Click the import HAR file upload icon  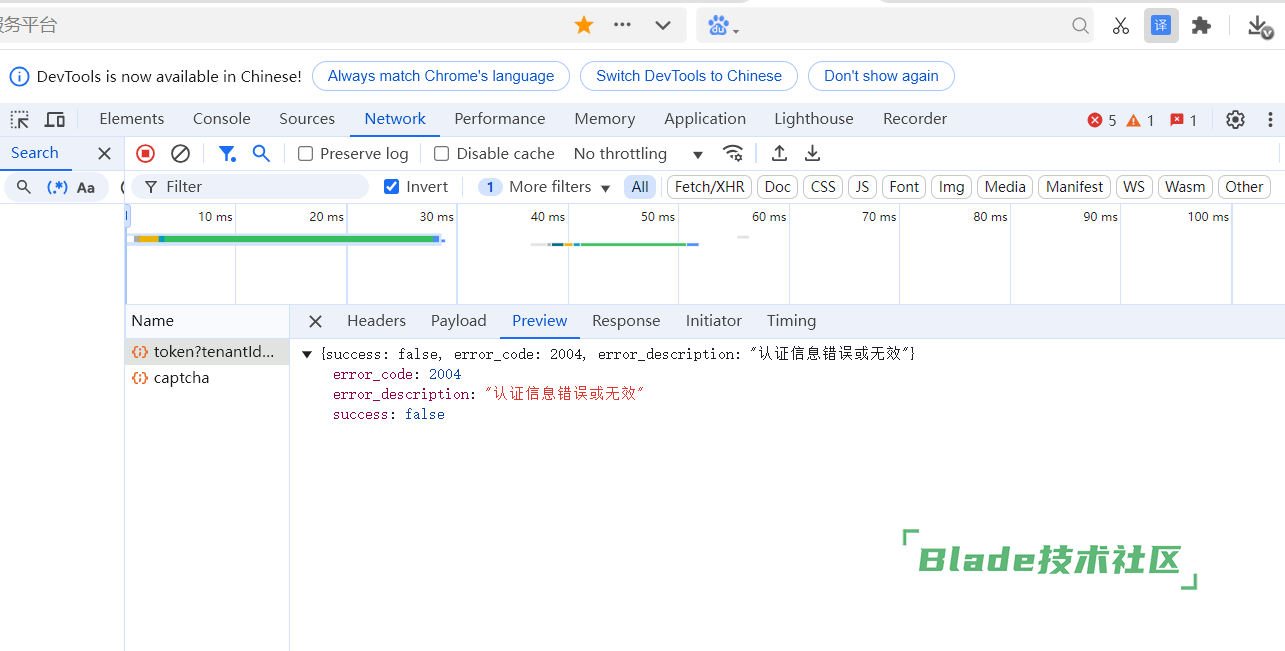pos(779,153)
